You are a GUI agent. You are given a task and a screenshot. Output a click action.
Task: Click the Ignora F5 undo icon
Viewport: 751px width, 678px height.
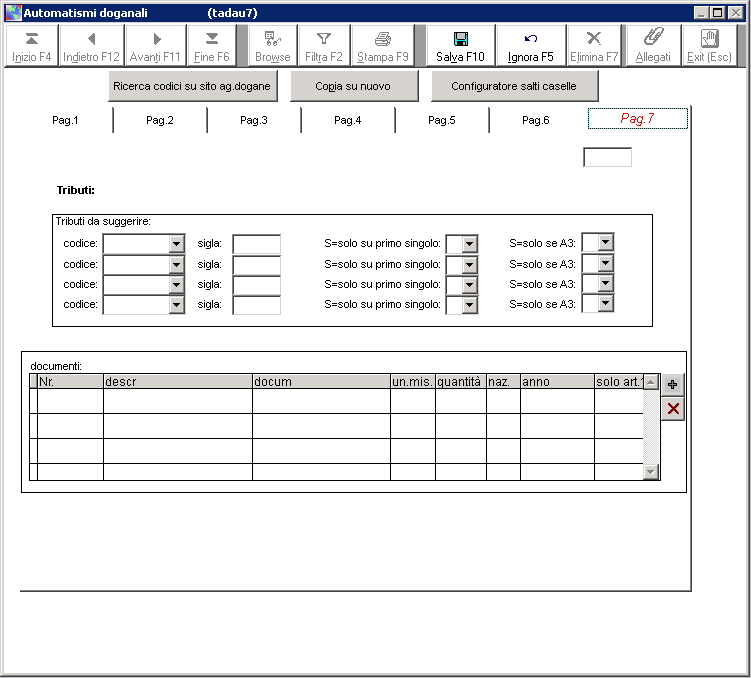pos(530,39)
